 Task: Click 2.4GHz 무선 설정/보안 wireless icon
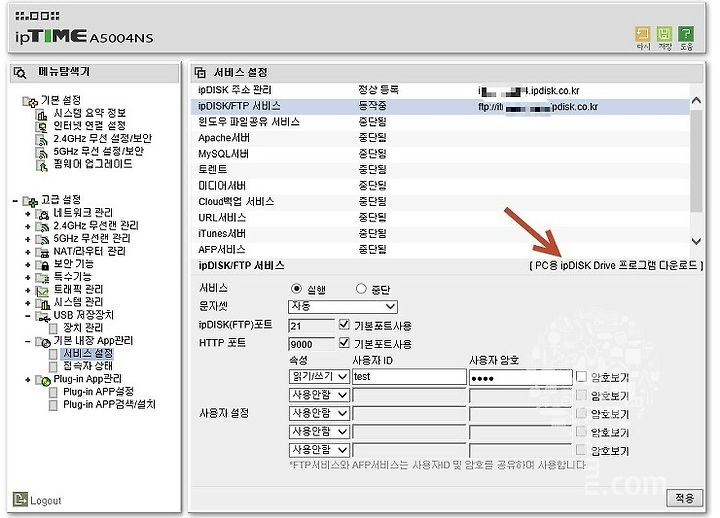pos(42,140)
